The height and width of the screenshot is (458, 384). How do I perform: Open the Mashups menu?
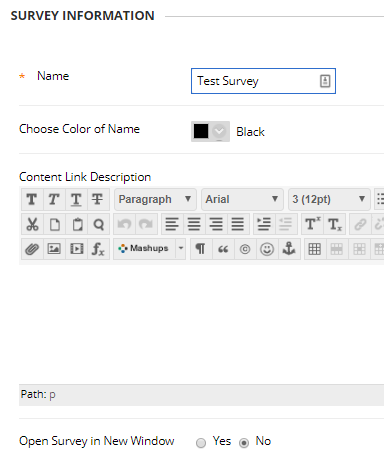click(144, 249)
